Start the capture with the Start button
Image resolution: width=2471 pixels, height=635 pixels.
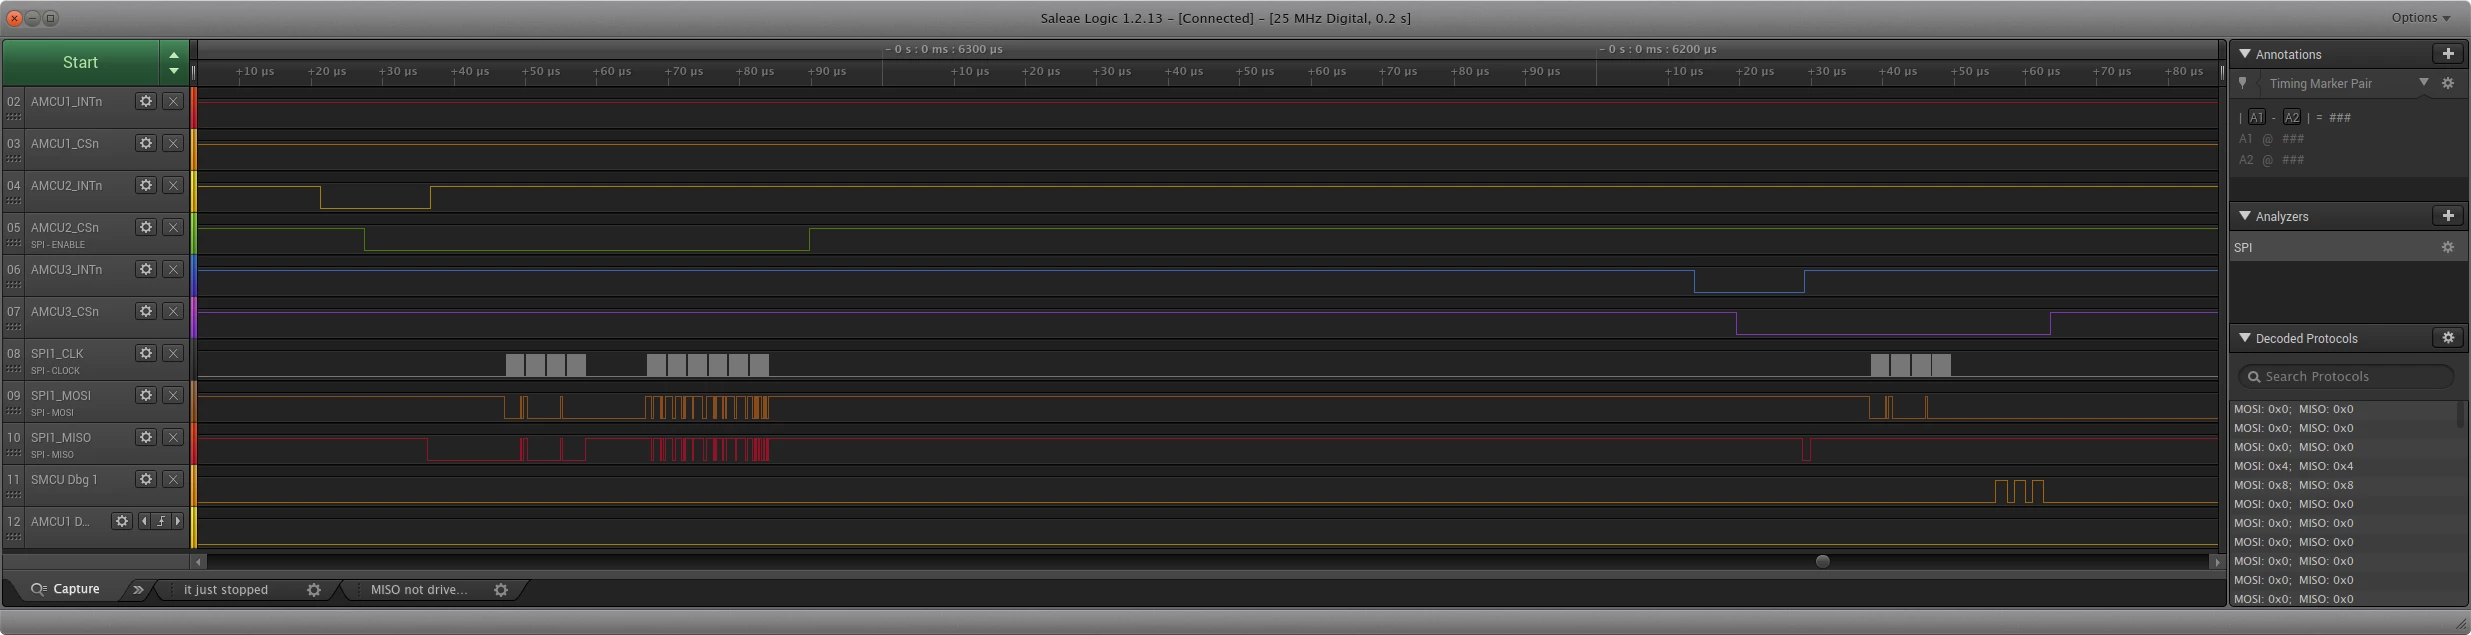[80, 62]
